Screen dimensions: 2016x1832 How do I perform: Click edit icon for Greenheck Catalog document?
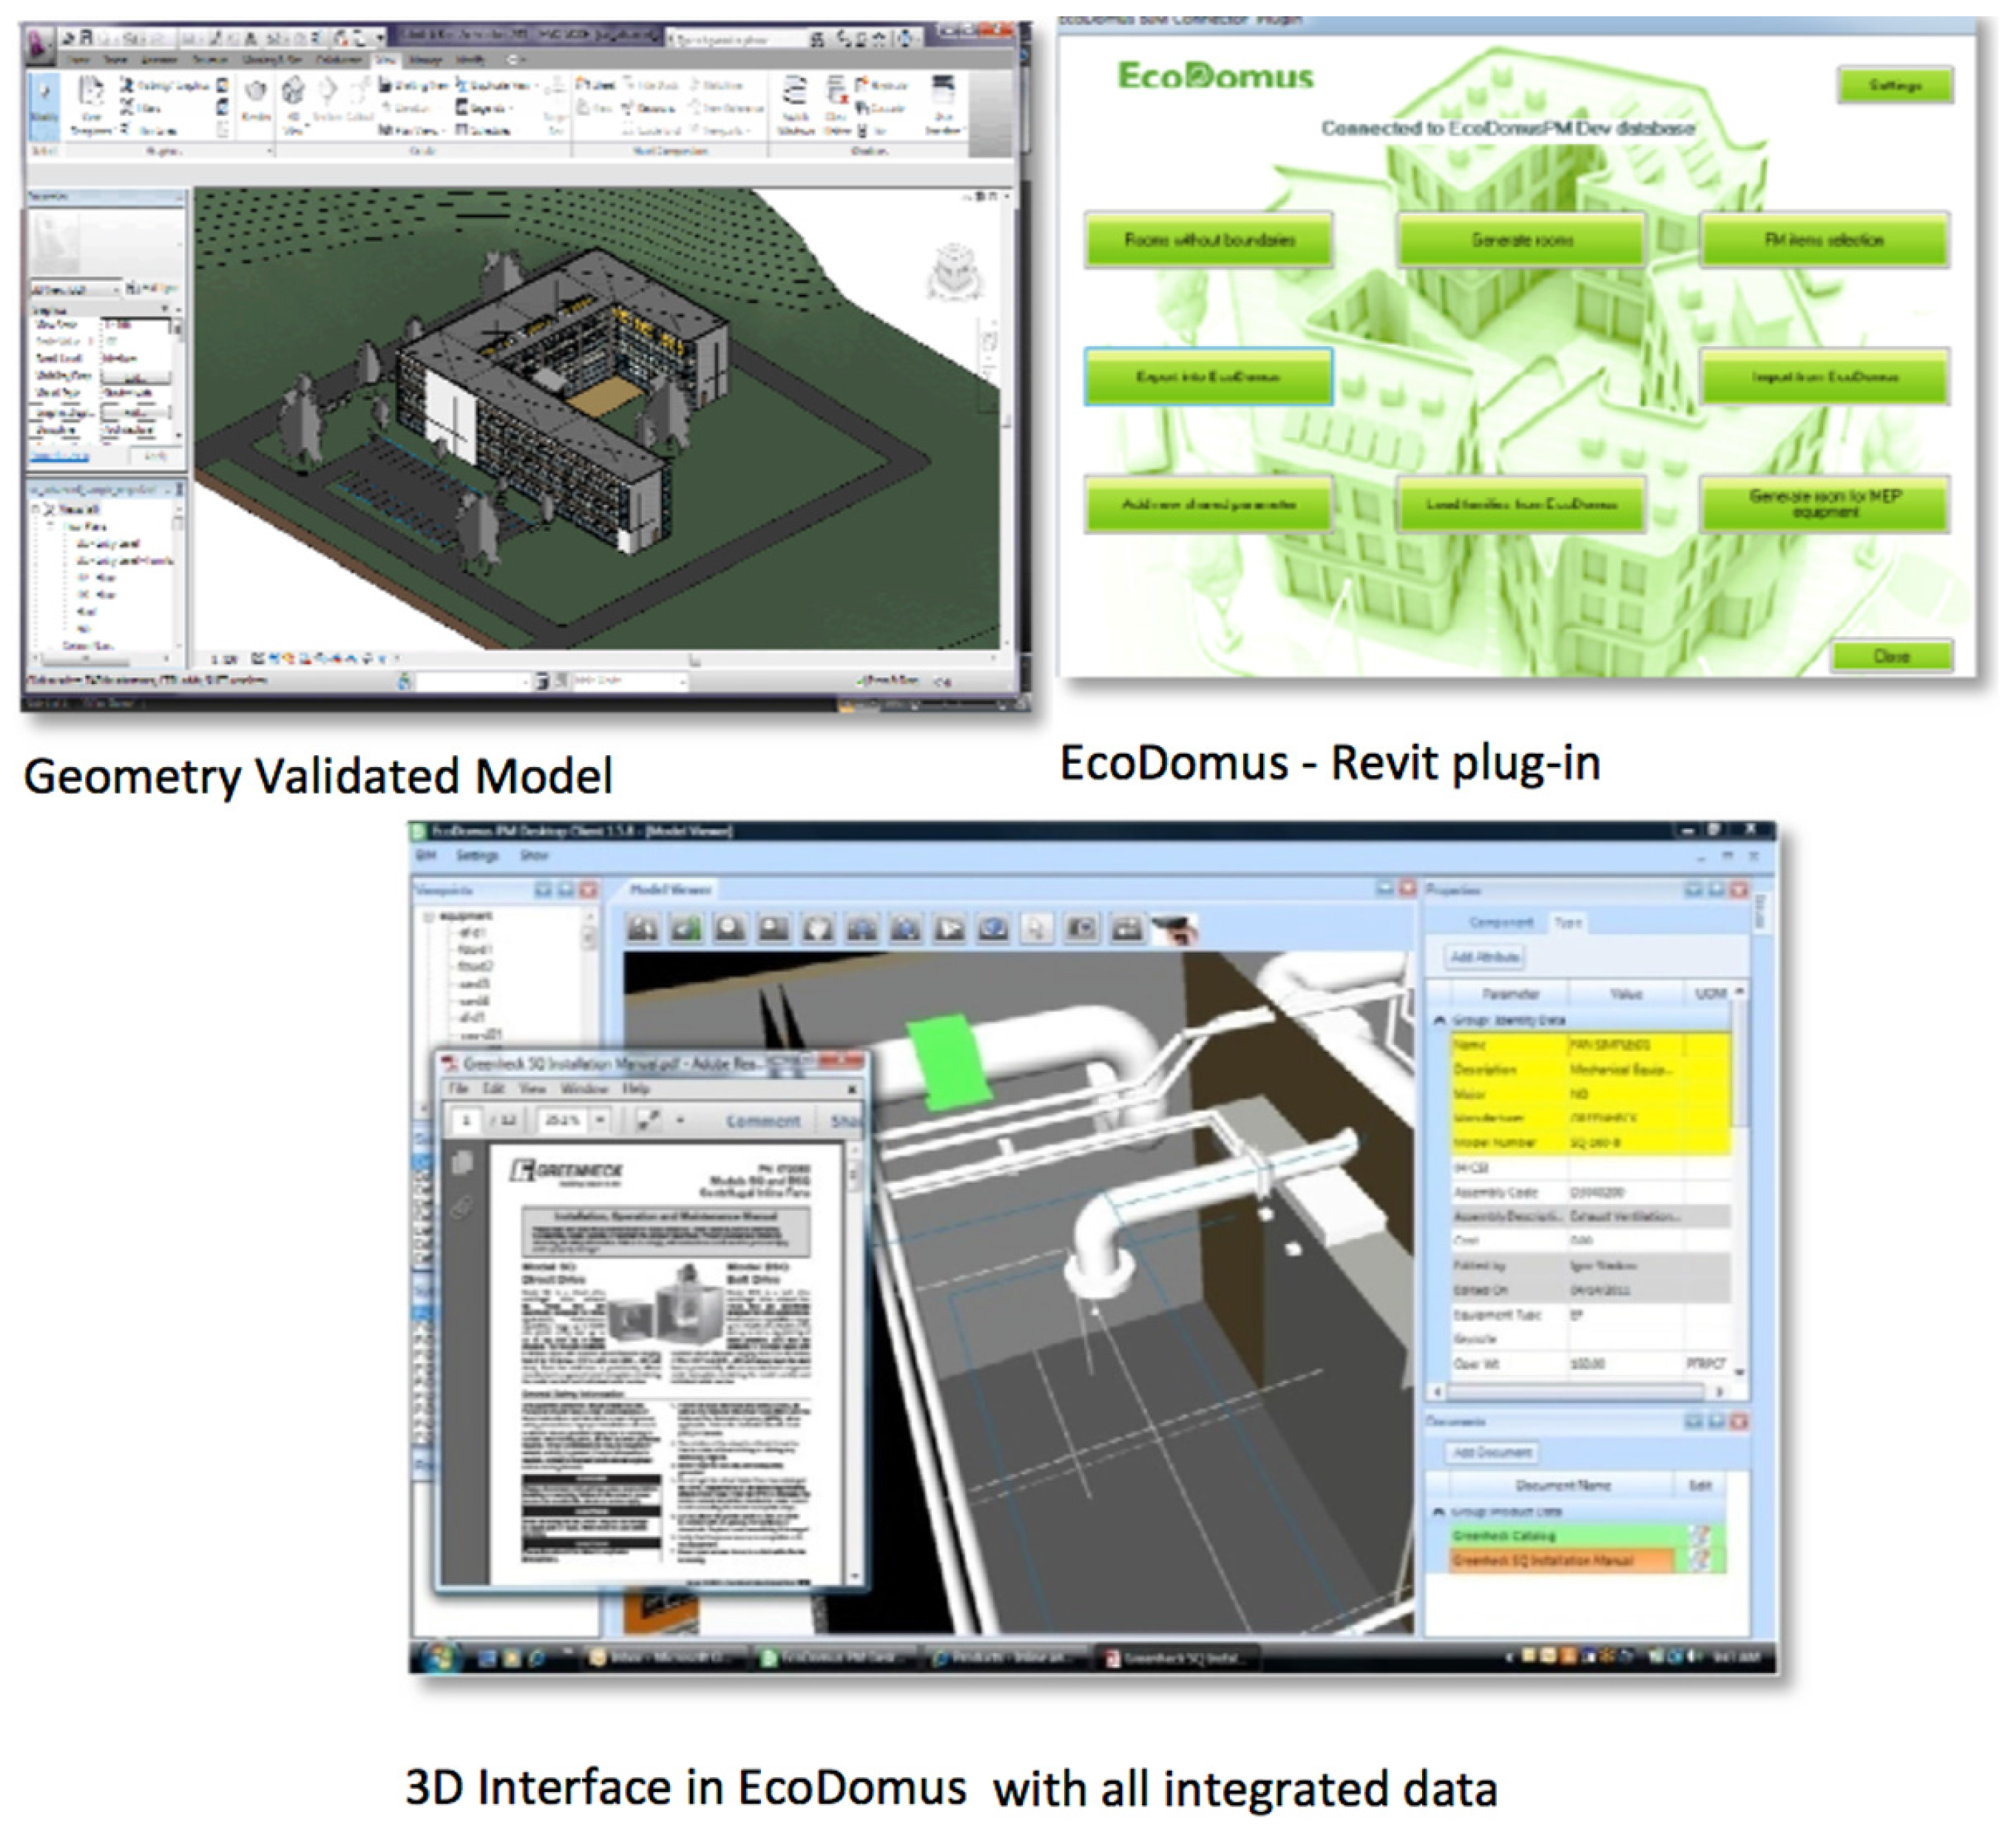1701,1535
